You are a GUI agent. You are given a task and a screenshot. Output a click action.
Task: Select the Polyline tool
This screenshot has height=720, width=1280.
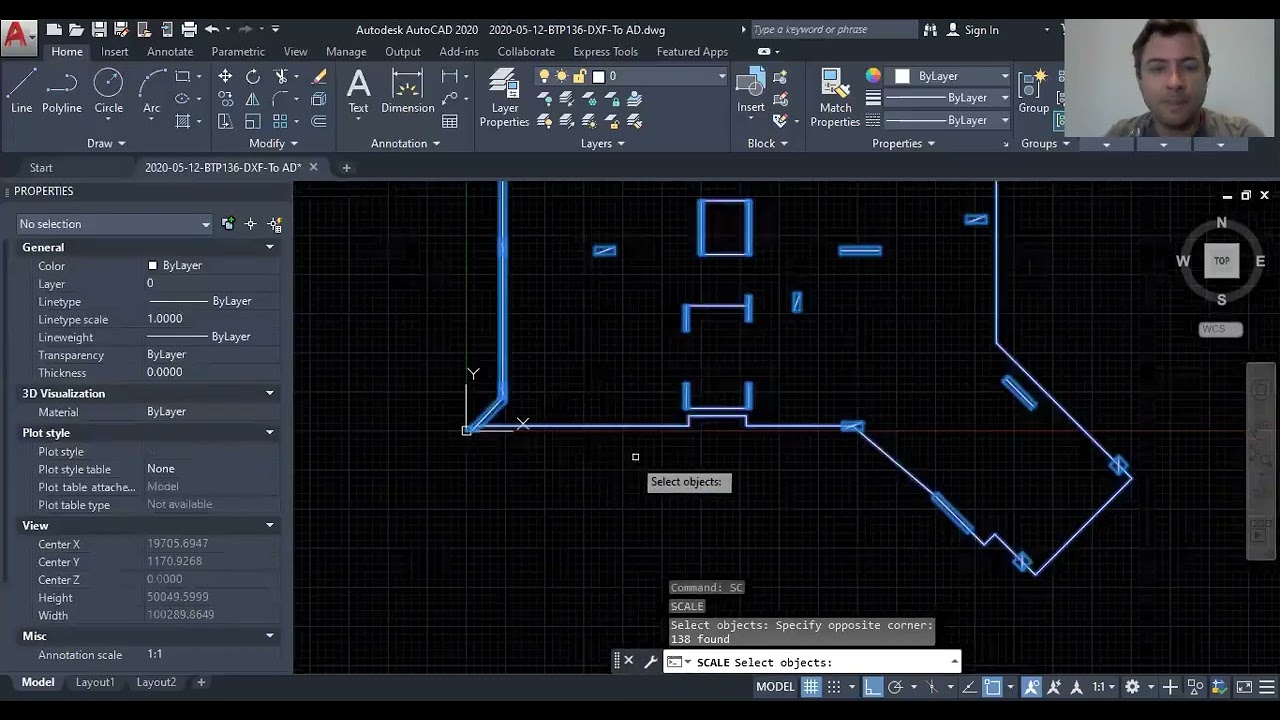[62, 91]
